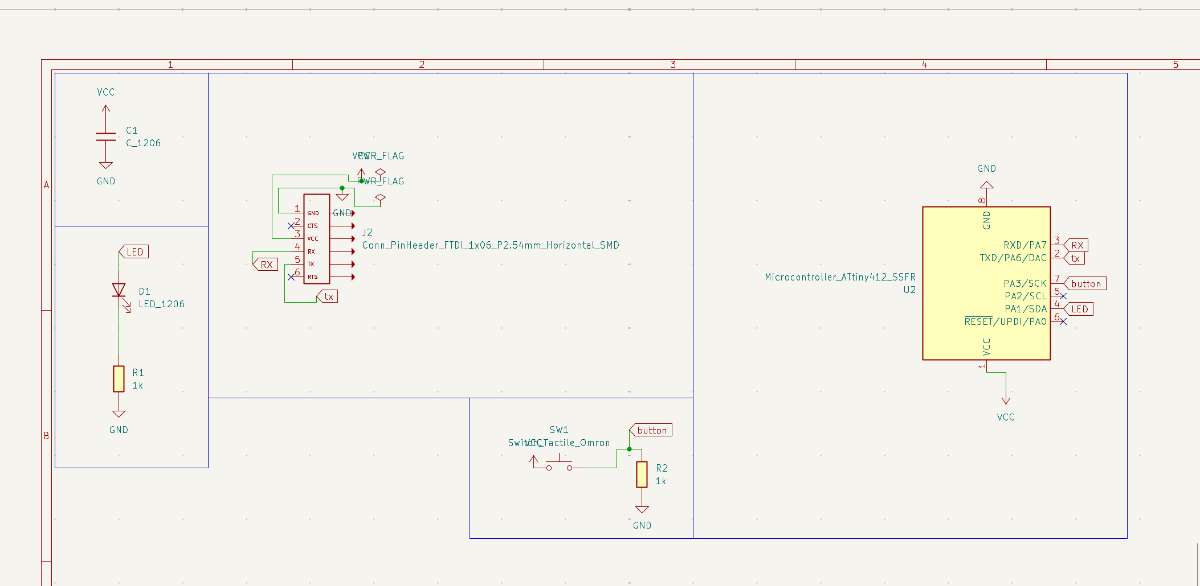Select the LED label at U2 pin 4
The image size is (1200, 586).
1078,309
